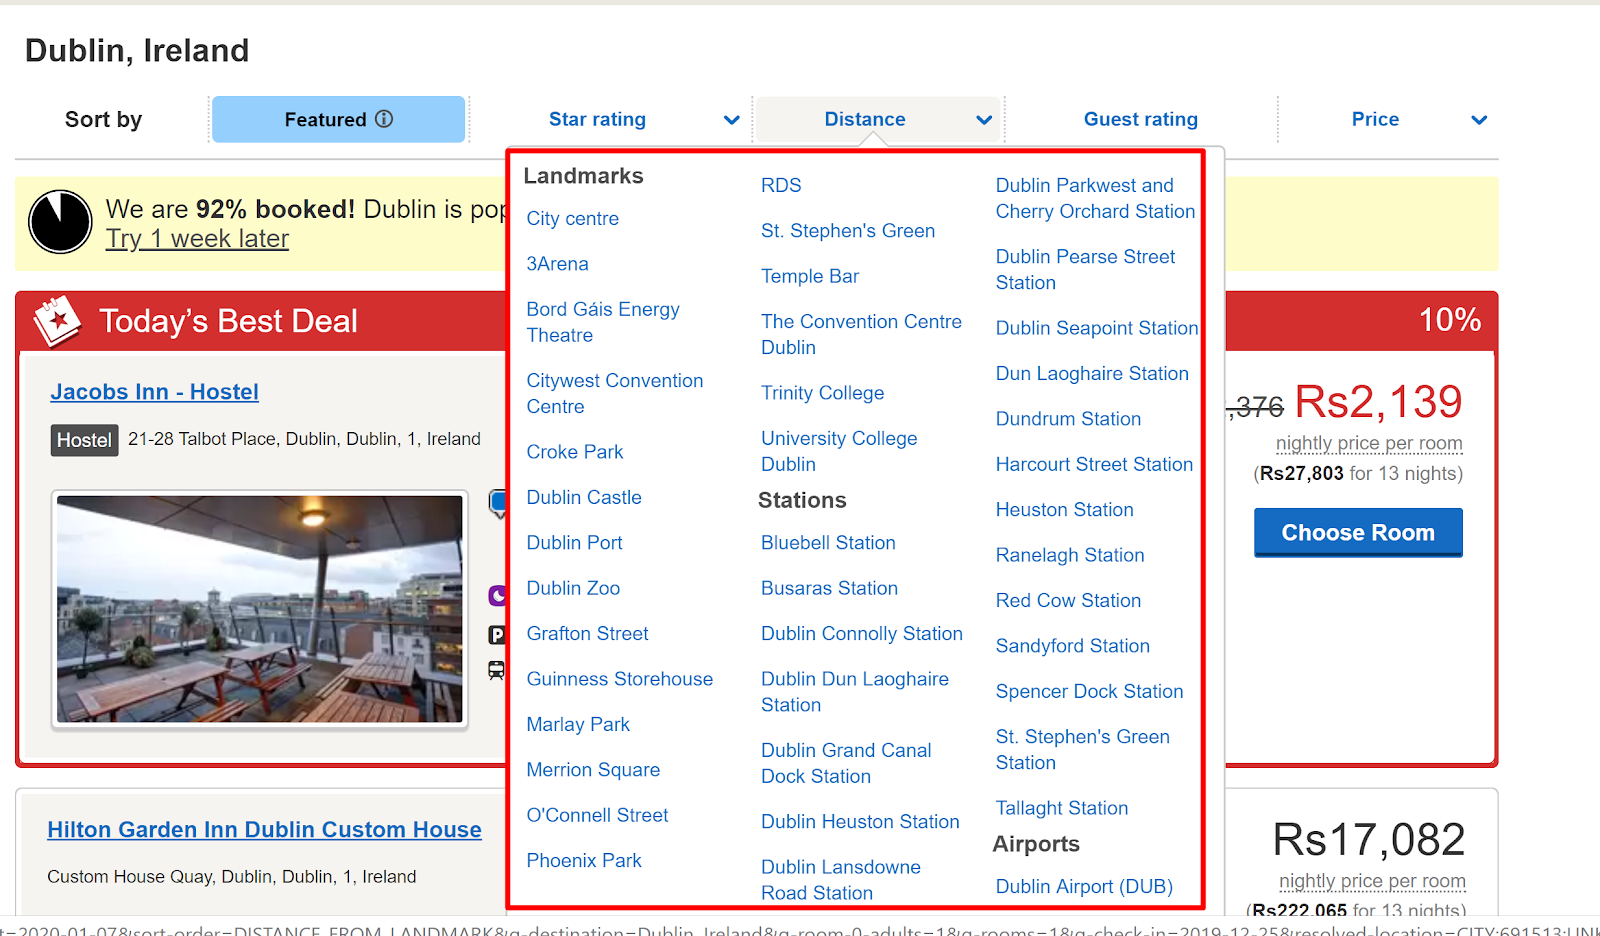Click the pie-chart icon in booked banner
Image resolution: width=1600 pixels, height=936 pixels.
pos(60,222)
